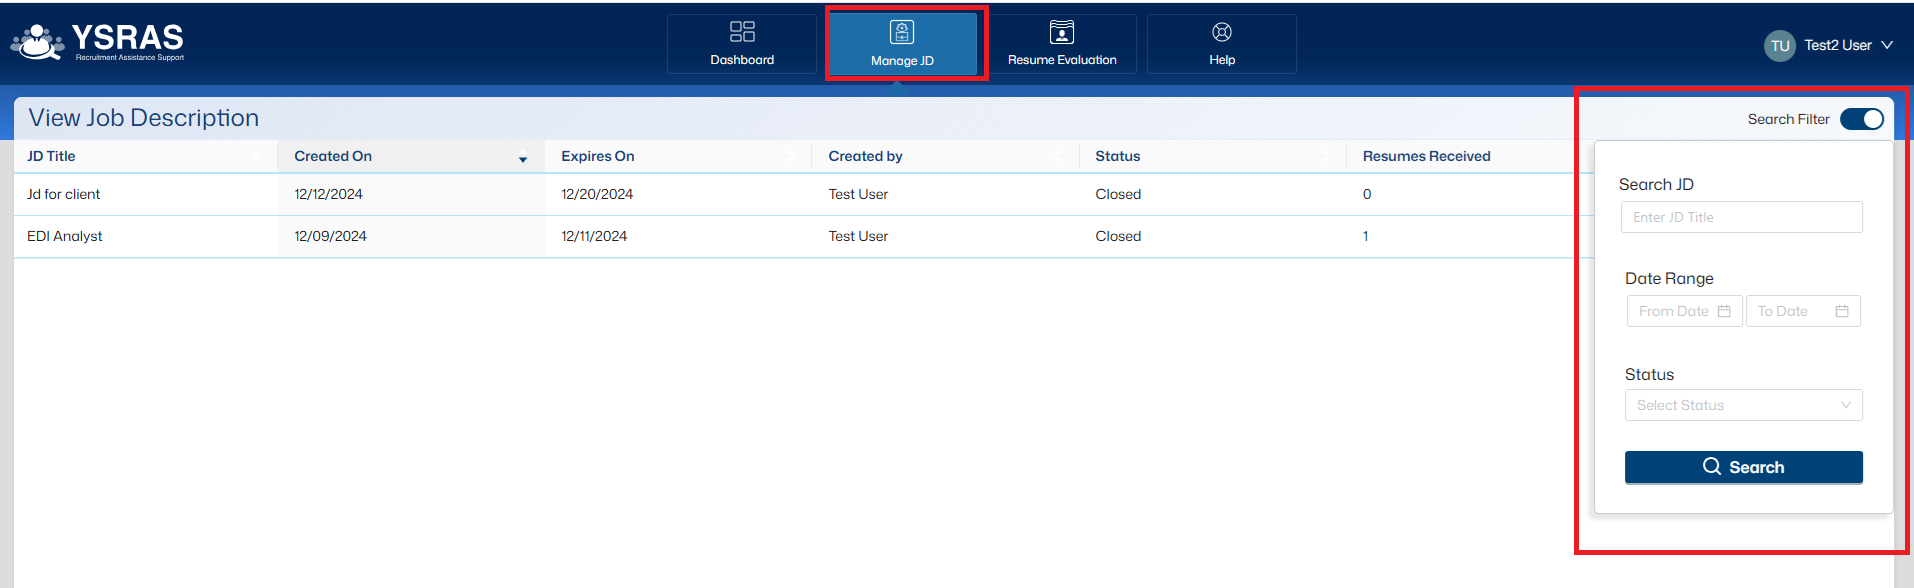This screenshot has height=588, width=1914.
Task: Go to Resume Evaluation
Action: click(x=1062, y=44)
